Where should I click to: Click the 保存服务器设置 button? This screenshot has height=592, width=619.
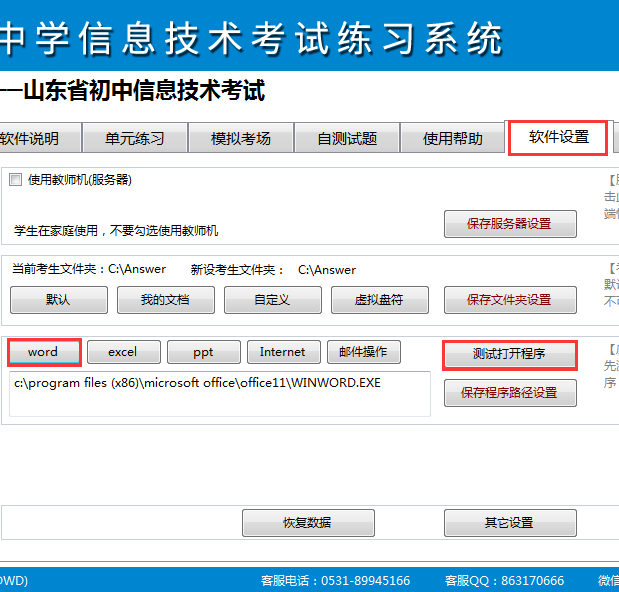(509, 224)
